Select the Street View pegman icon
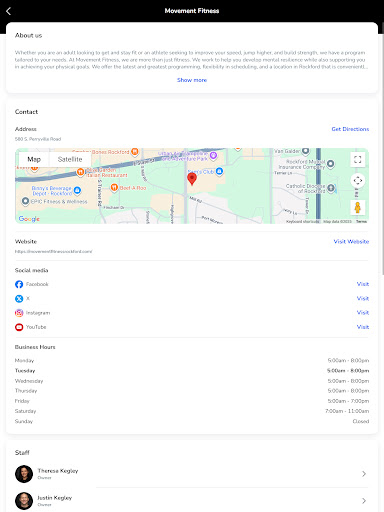 [358, 208]
